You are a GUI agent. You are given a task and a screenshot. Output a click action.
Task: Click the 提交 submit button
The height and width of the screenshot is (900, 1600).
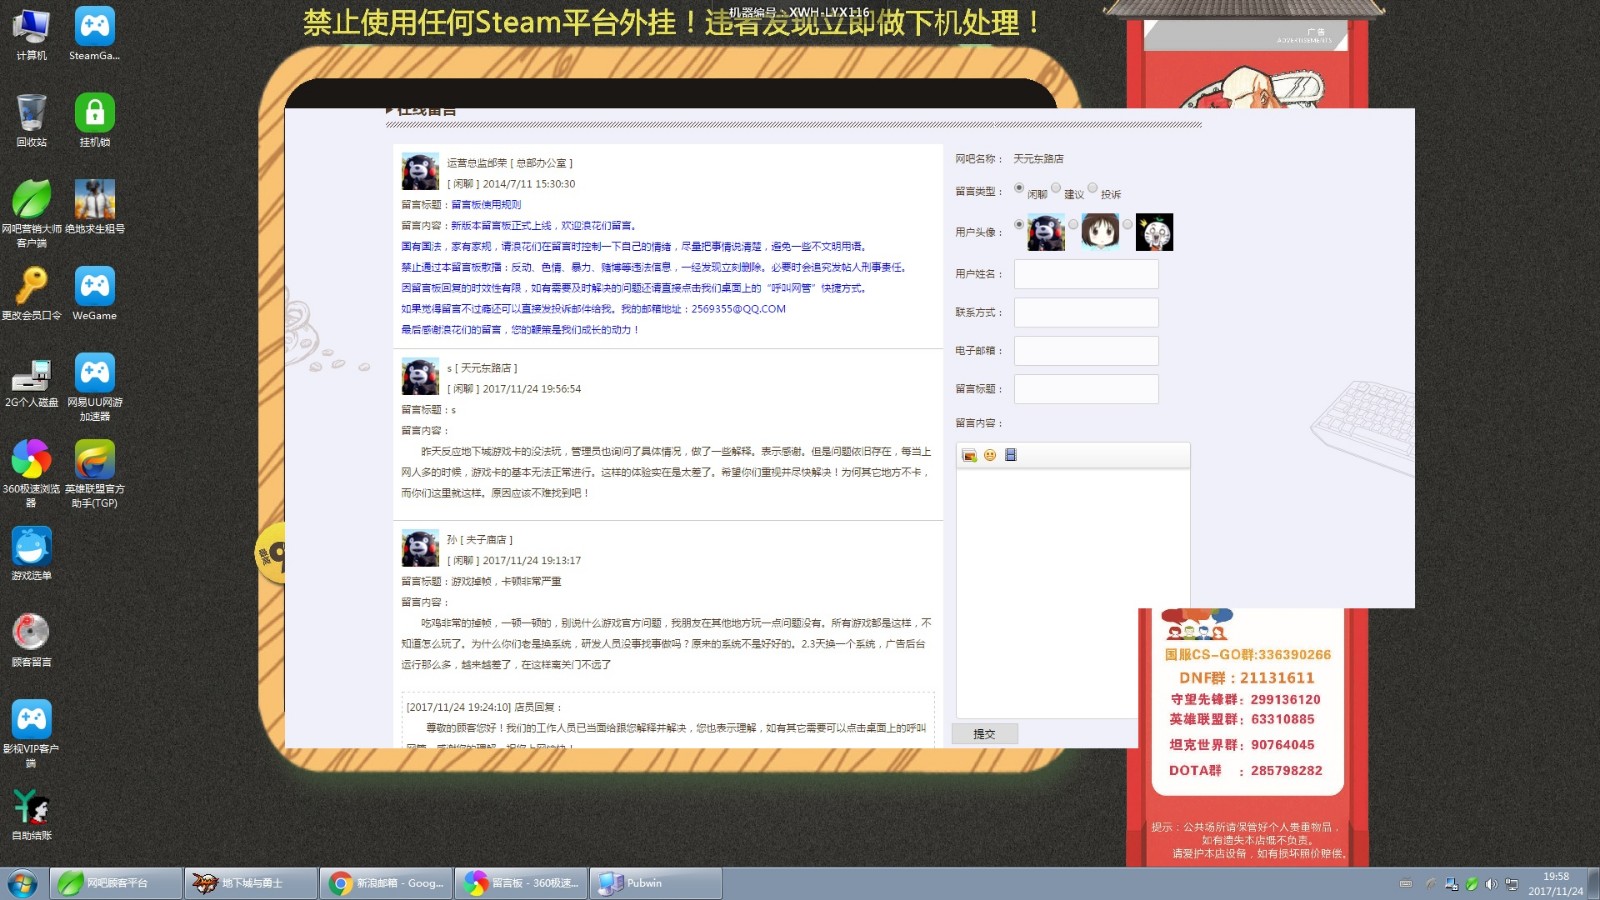[985, 733]
